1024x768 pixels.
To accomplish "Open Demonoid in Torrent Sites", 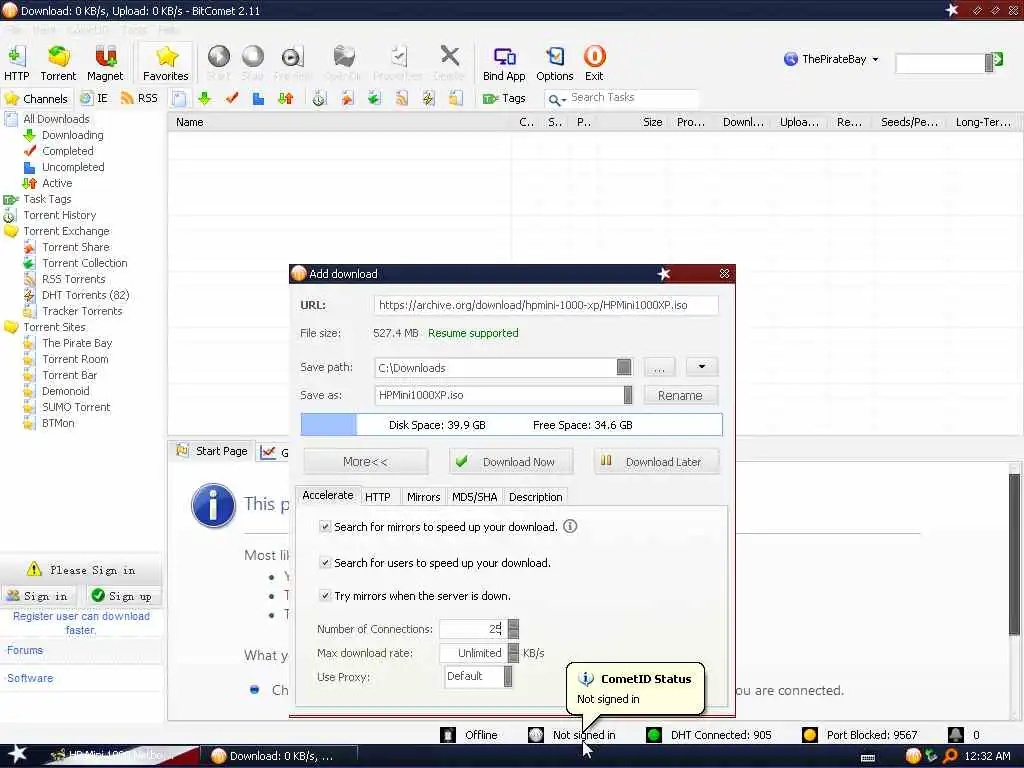I will click(66, 391).
